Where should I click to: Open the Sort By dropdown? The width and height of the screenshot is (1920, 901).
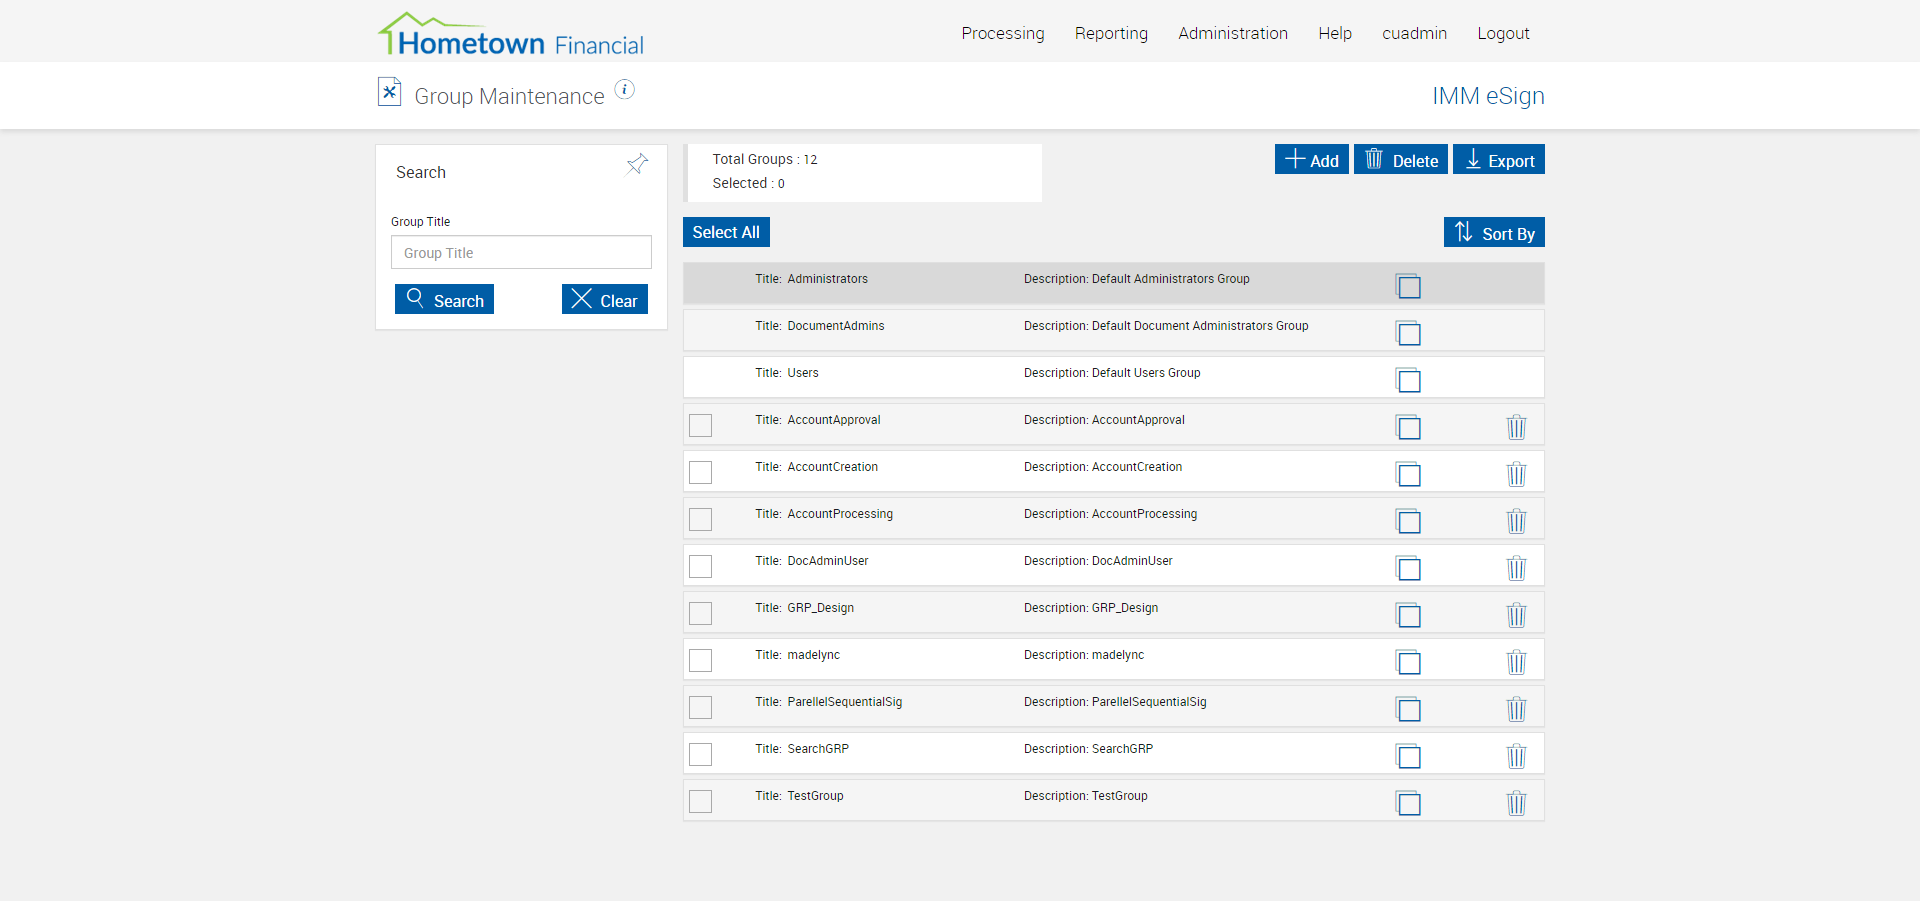(x=1493, y=233)
